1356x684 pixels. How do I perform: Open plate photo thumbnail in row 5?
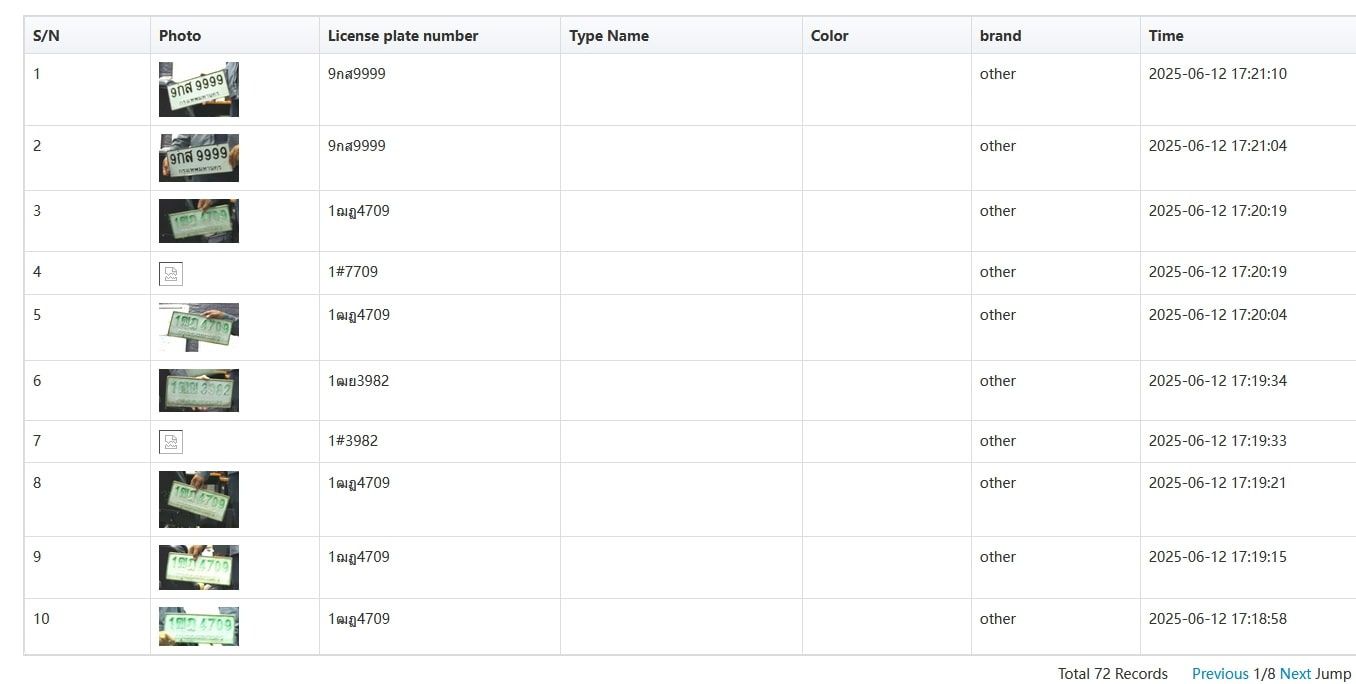pos(199,327)
